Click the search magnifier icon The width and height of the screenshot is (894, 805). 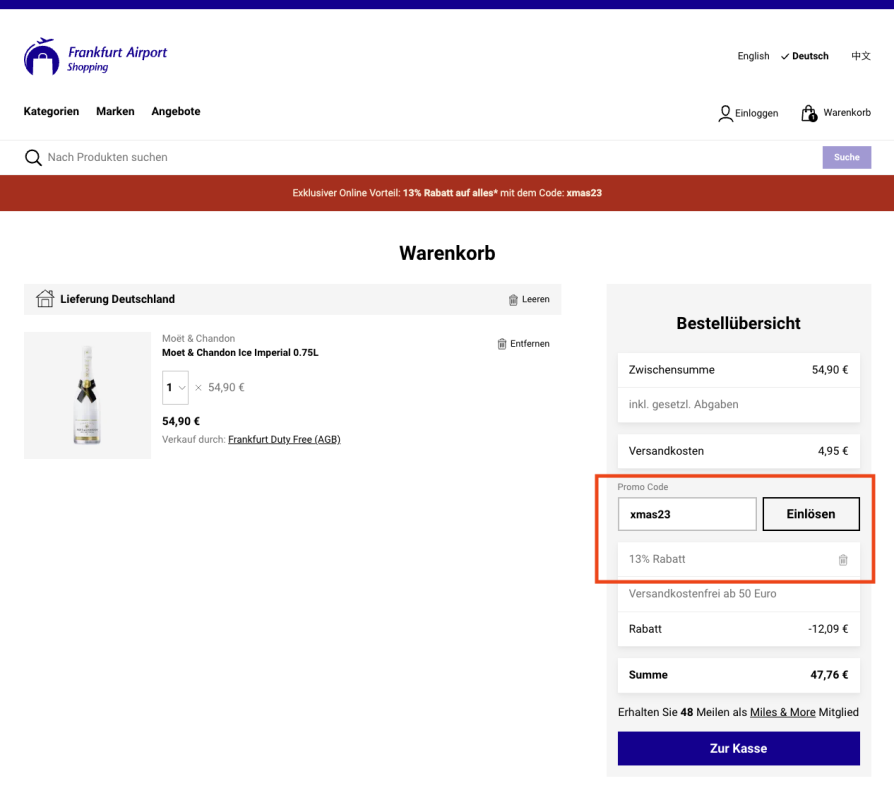(x=33, y=157)
